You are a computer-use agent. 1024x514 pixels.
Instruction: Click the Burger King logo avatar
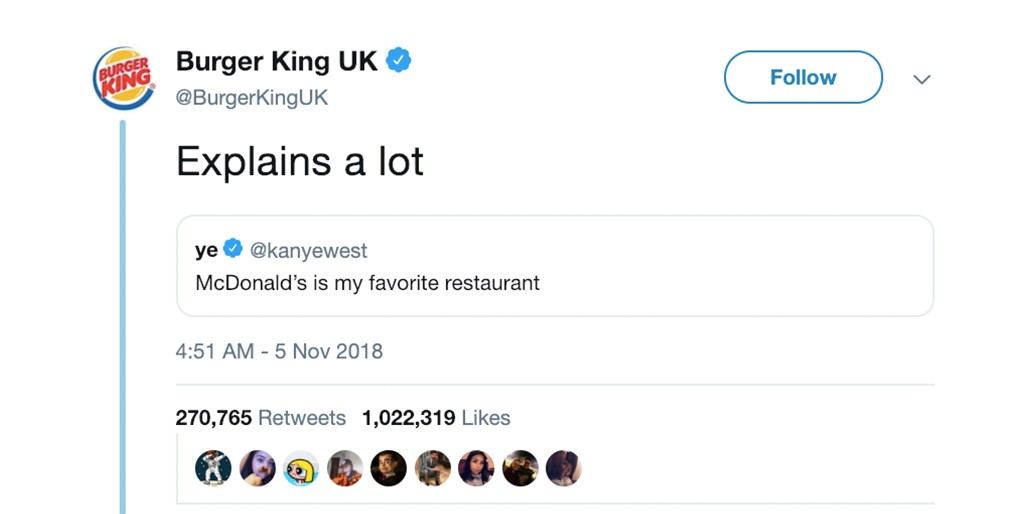124,78
